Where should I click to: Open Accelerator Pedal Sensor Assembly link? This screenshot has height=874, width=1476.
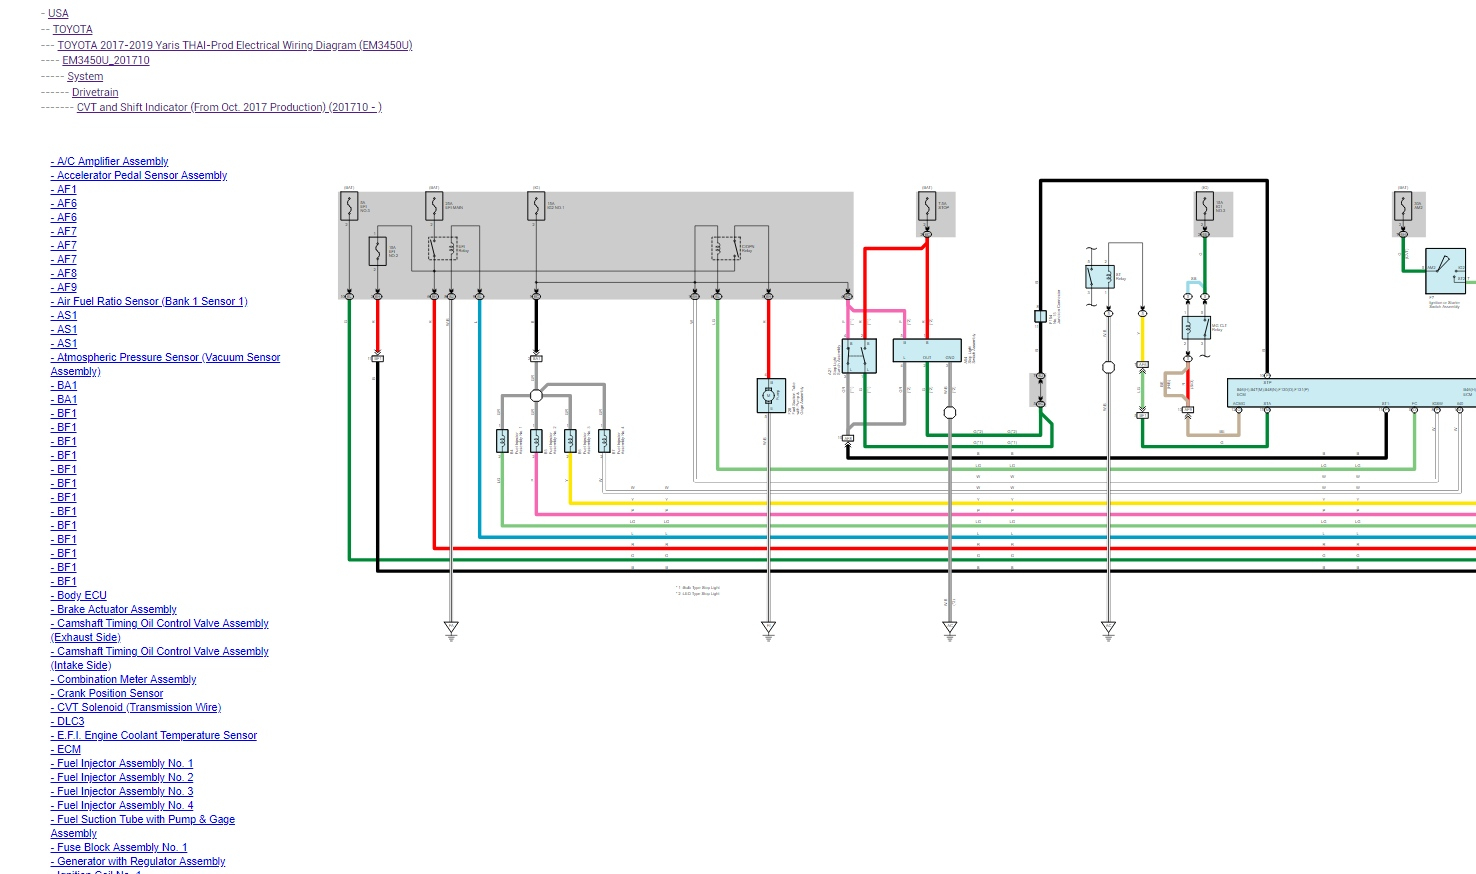pos(139,175)
